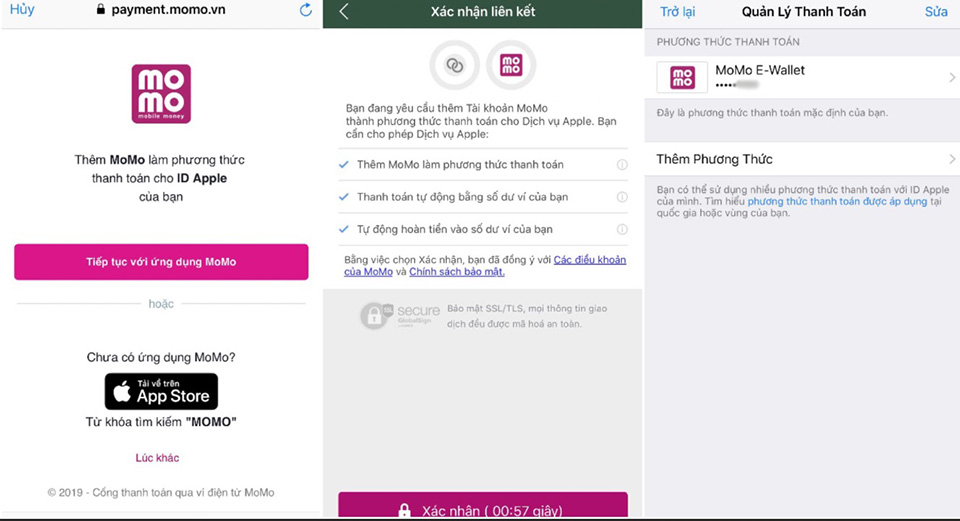Tap the chain link circle icon
Image resolution: width=960 pixels, height=521 pixels.
(x=454, y=65)
